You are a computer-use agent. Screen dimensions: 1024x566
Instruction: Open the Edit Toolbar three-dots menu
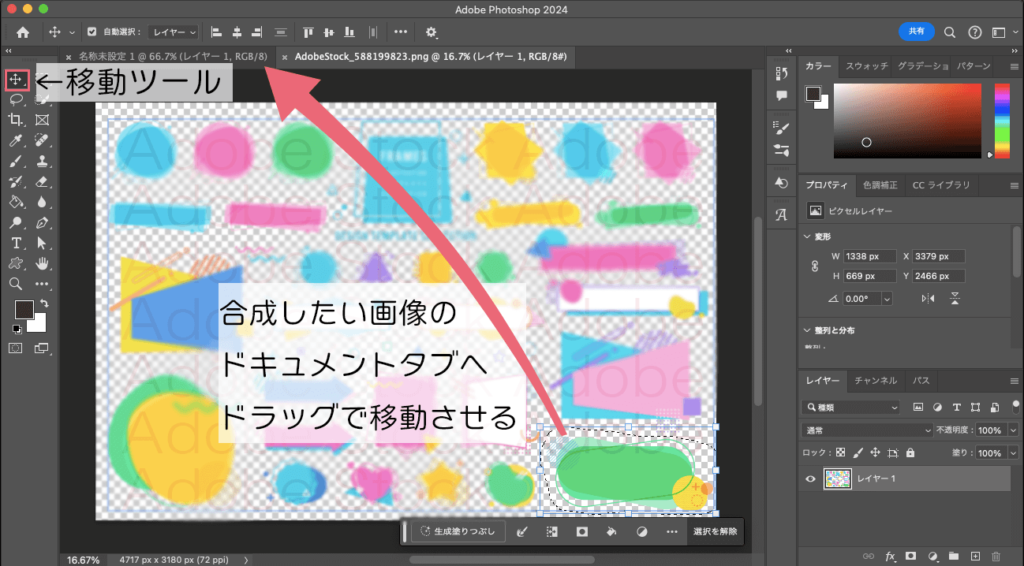(x=42, y=284)
